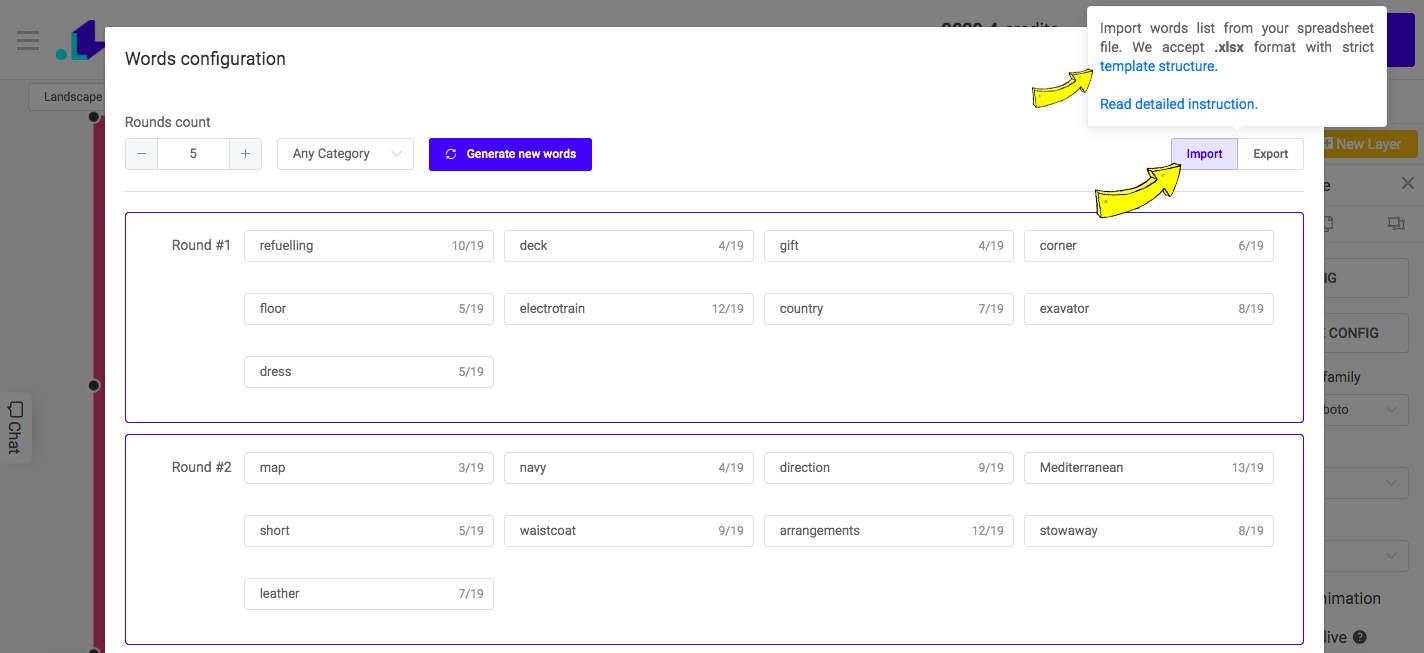Edit the word 'gift' field
This screenshot has width=1424, height=653.
[889, 246]
